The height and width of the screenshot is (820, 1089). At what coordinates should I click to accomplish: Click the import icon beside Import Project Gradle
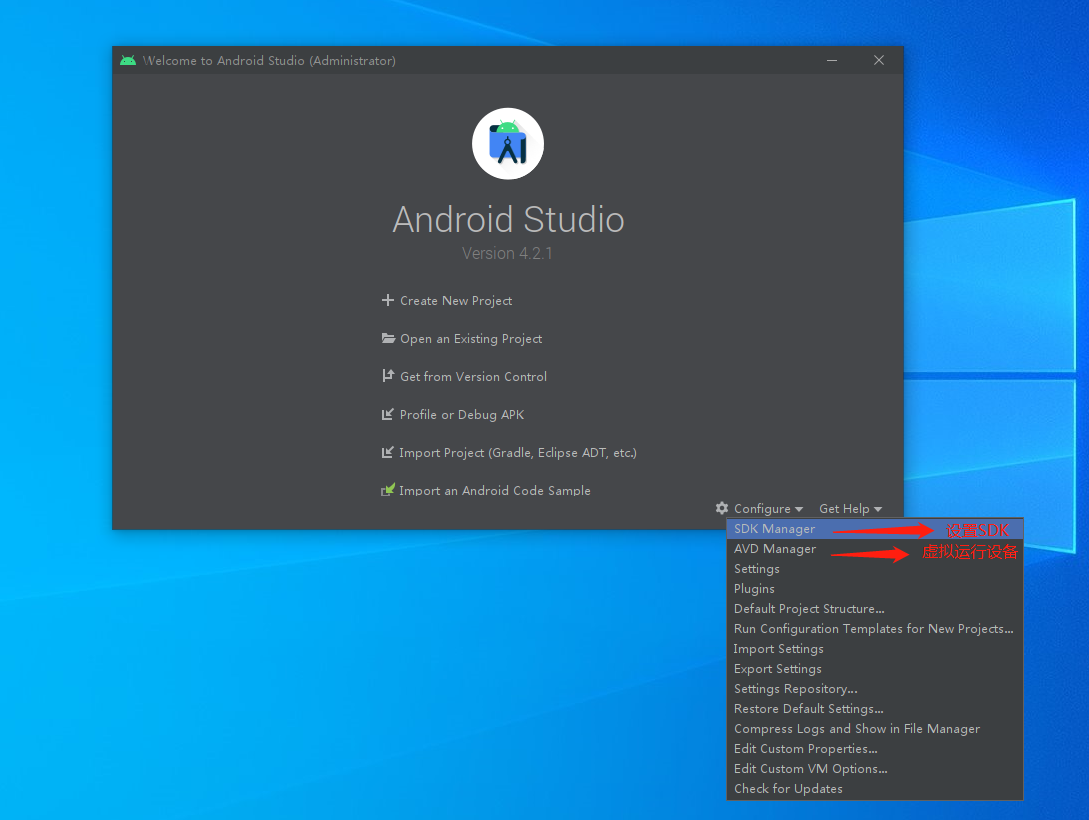pos(387,452)
